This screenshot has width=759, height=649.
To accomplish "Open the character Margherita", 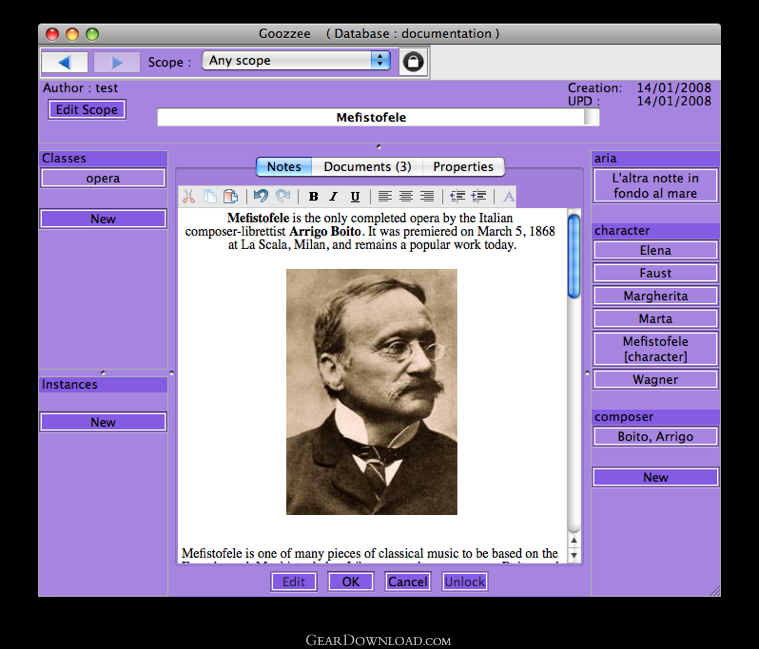I will coord(655,296).
